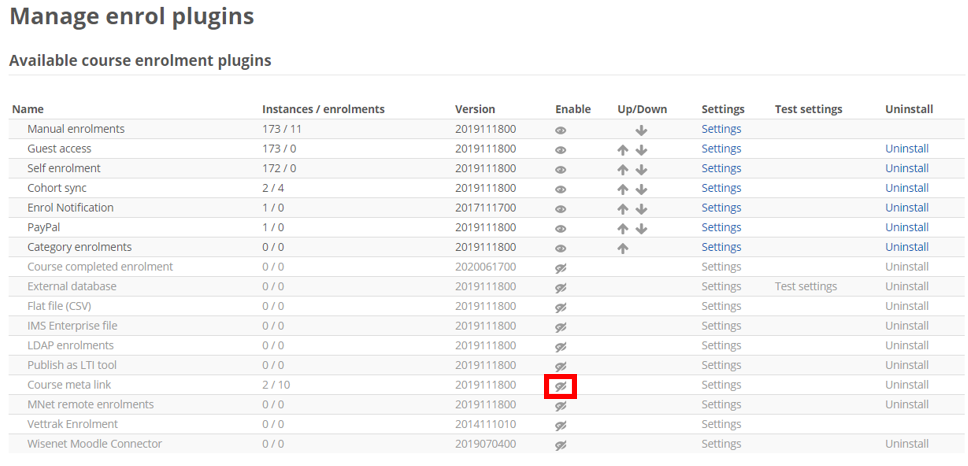The image size is (968, 466).
Task: Move Enrol Notification up with arrow
Action: [x=623, y=209]
